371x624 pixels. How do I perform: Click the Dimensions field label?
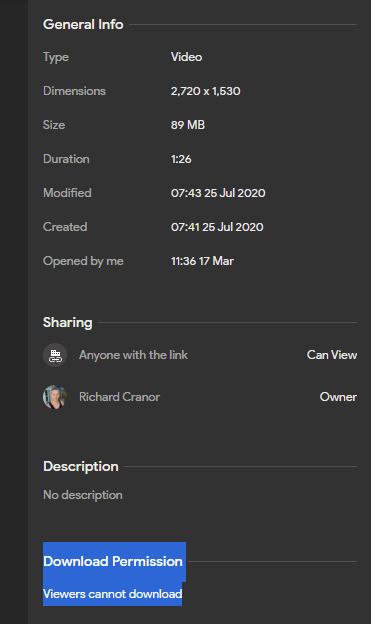pos(74,91)
